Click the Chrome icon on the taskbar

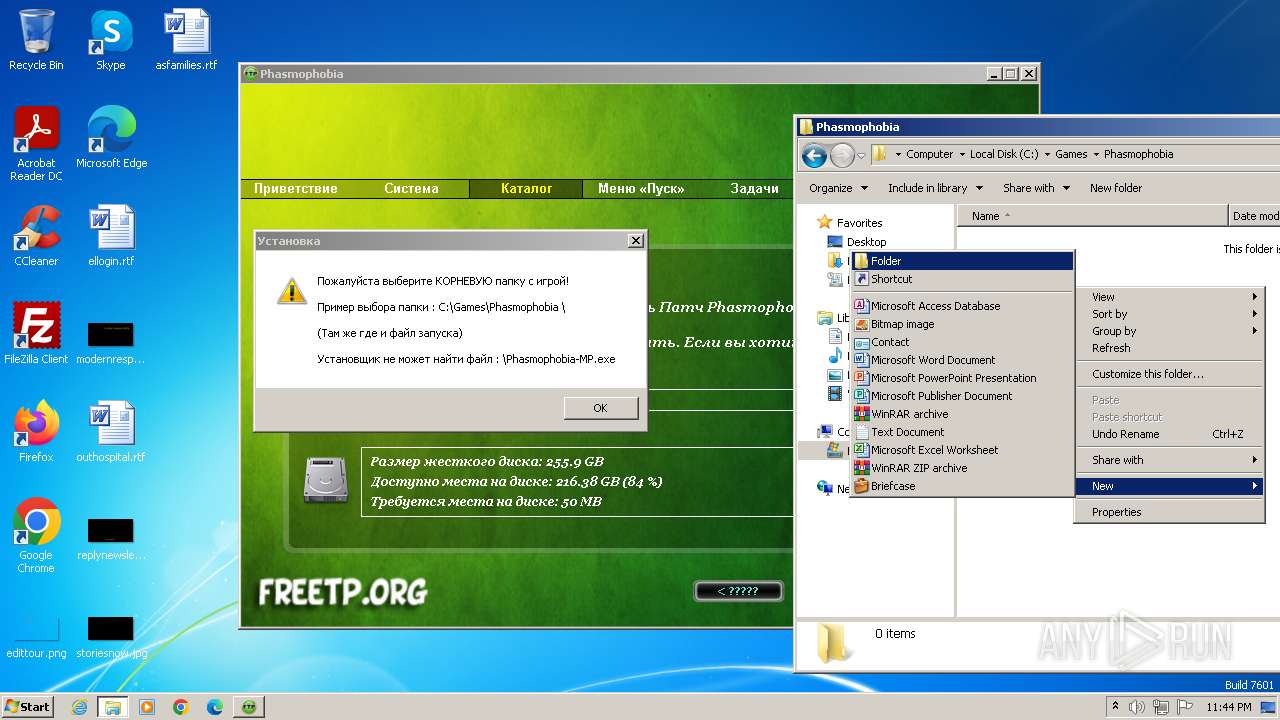181,707
